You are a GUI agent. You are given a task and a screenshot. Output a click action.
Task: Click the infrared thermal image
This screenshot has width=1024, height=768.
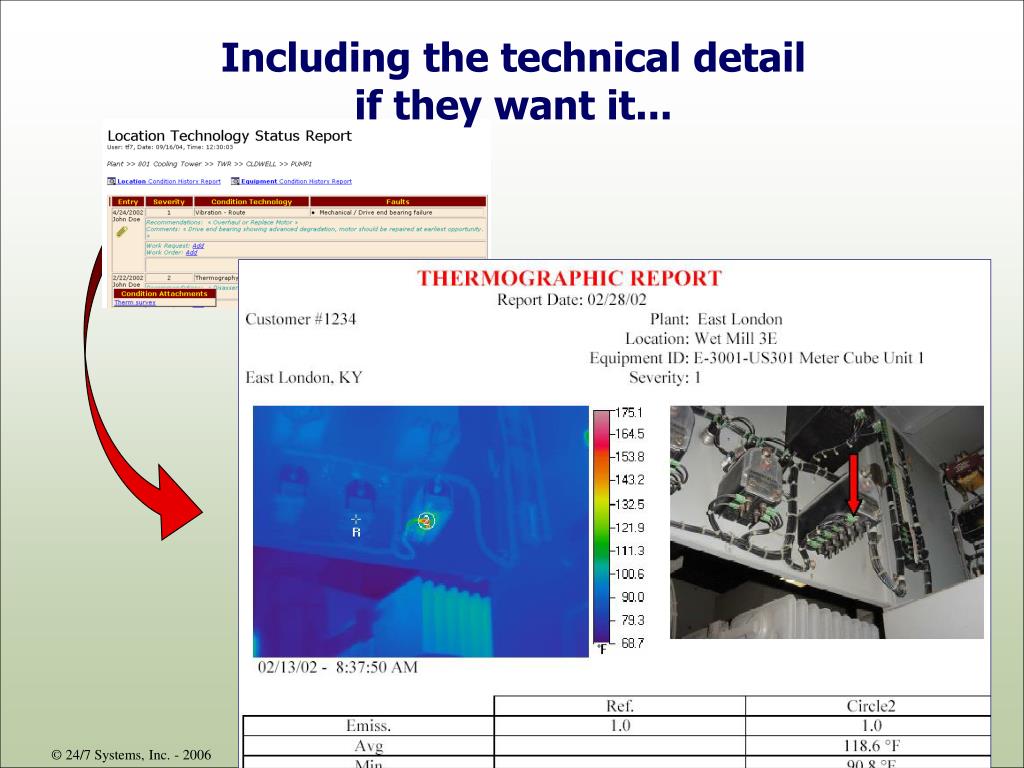(x=421, y=532)
